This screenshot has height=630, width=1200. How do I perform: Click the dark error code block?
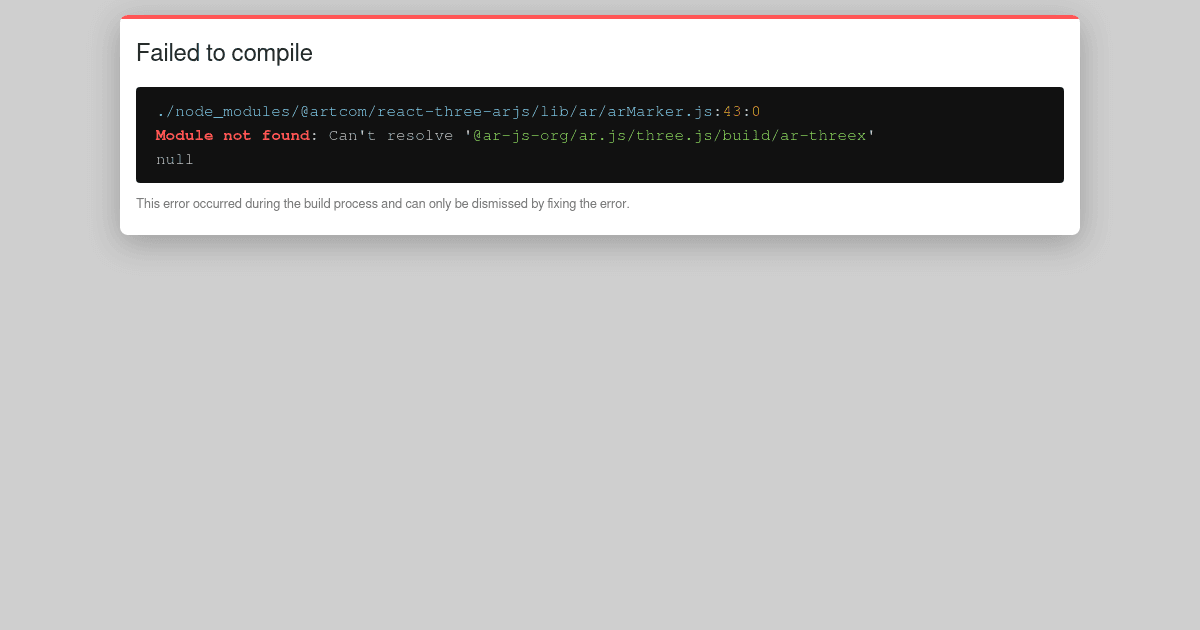[x=600, y=135]
